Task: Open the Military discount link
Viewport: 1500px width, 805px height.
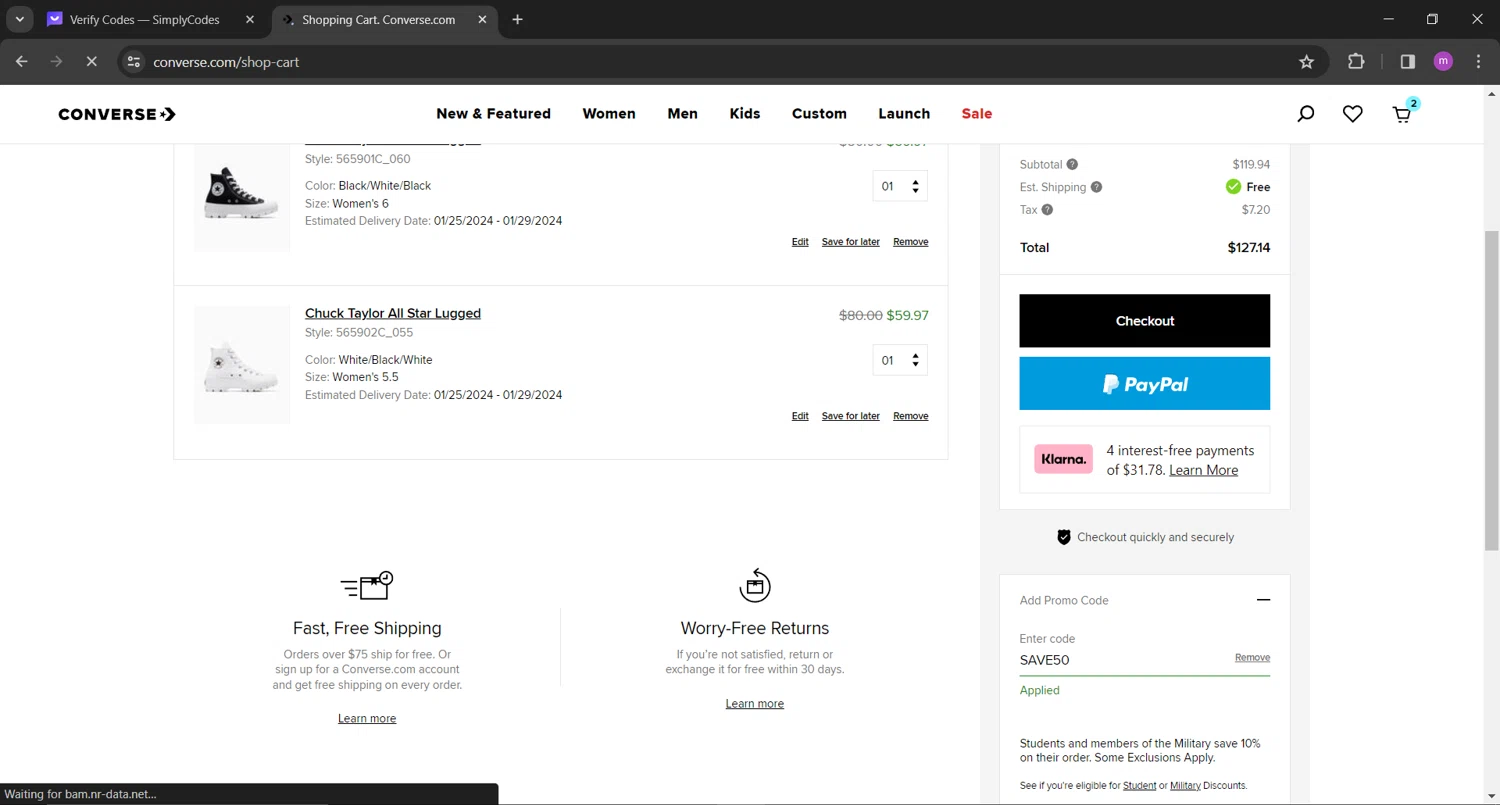Action: 1185,786
